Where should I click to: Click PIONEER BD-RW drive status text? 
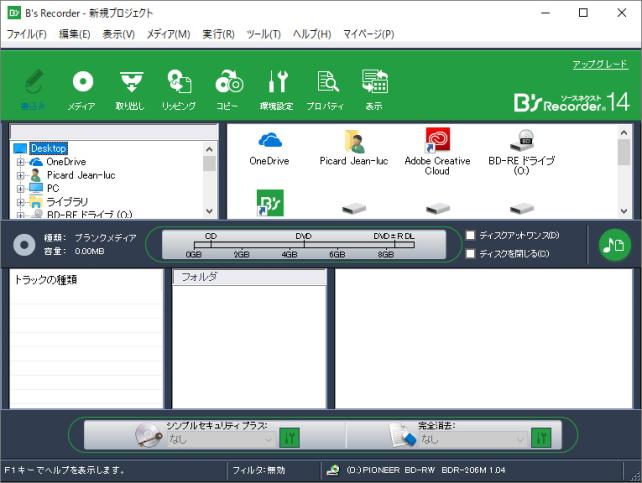point(426,470)
